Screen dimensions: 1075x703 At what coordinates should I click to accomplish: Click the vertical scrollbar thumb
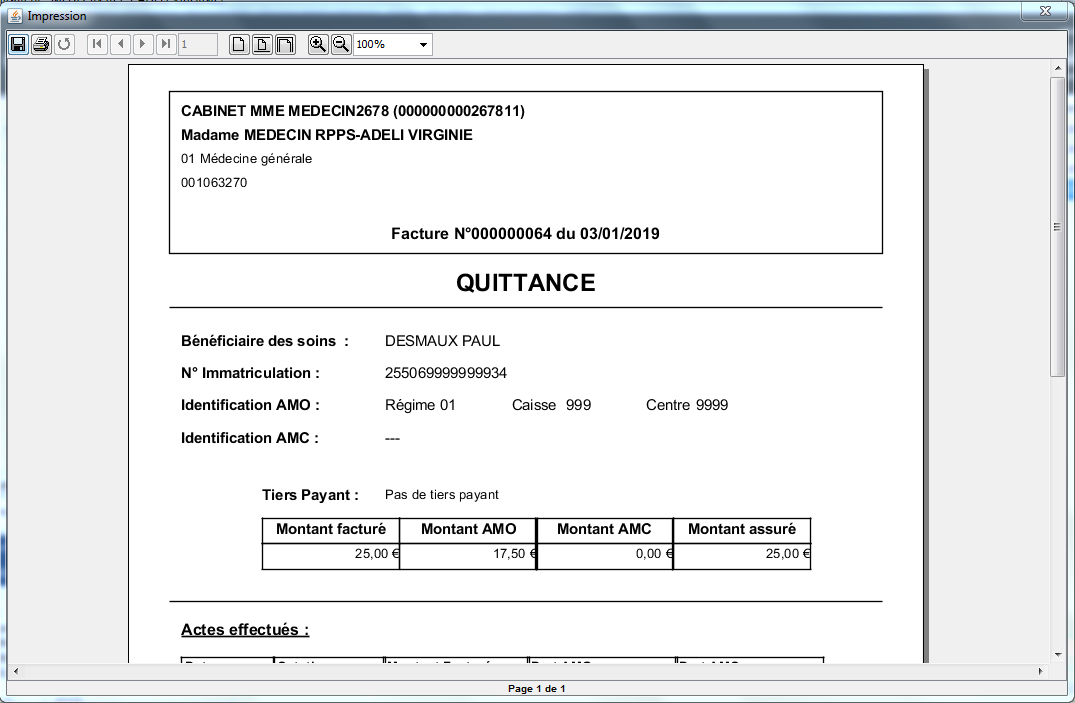click(x=1057, y=226)
